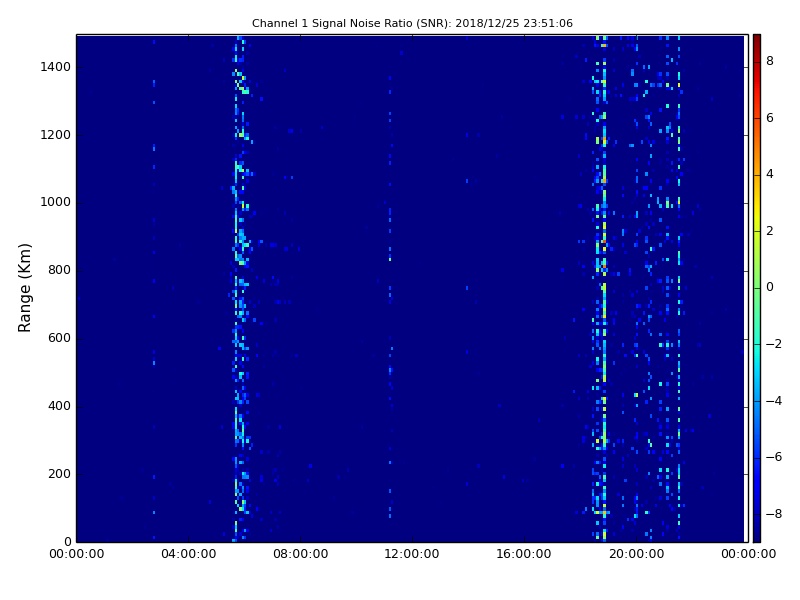
Task: Click the 12:00:00 time tick label
Action: [x=412, y=554]
